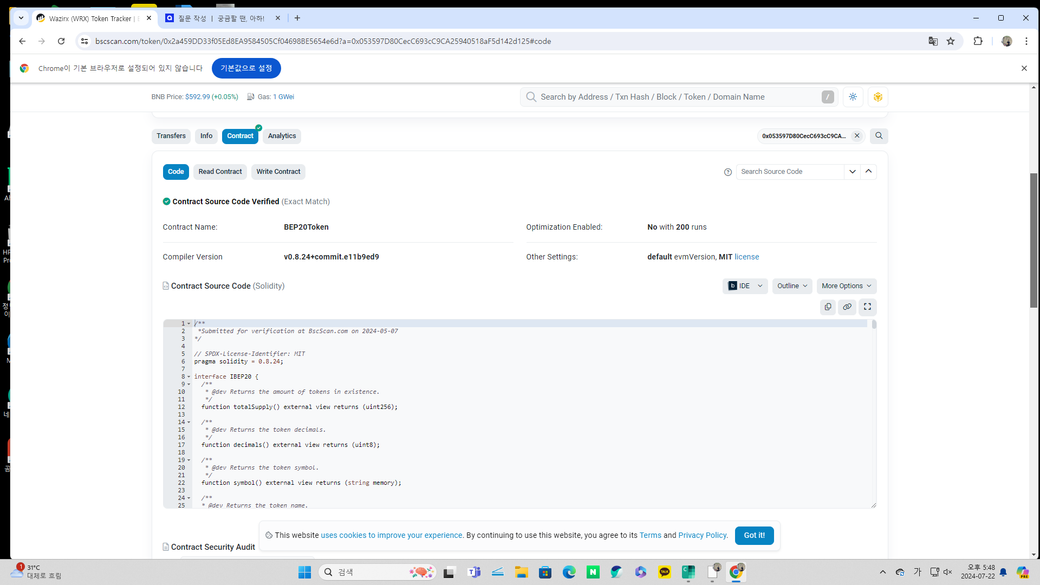
Task: Open the Analytics tab
Action: 282,136
